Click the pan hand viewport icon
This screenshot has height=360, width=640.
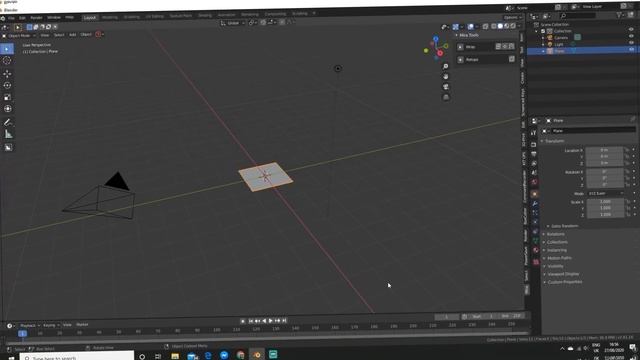tap(446, 76)
